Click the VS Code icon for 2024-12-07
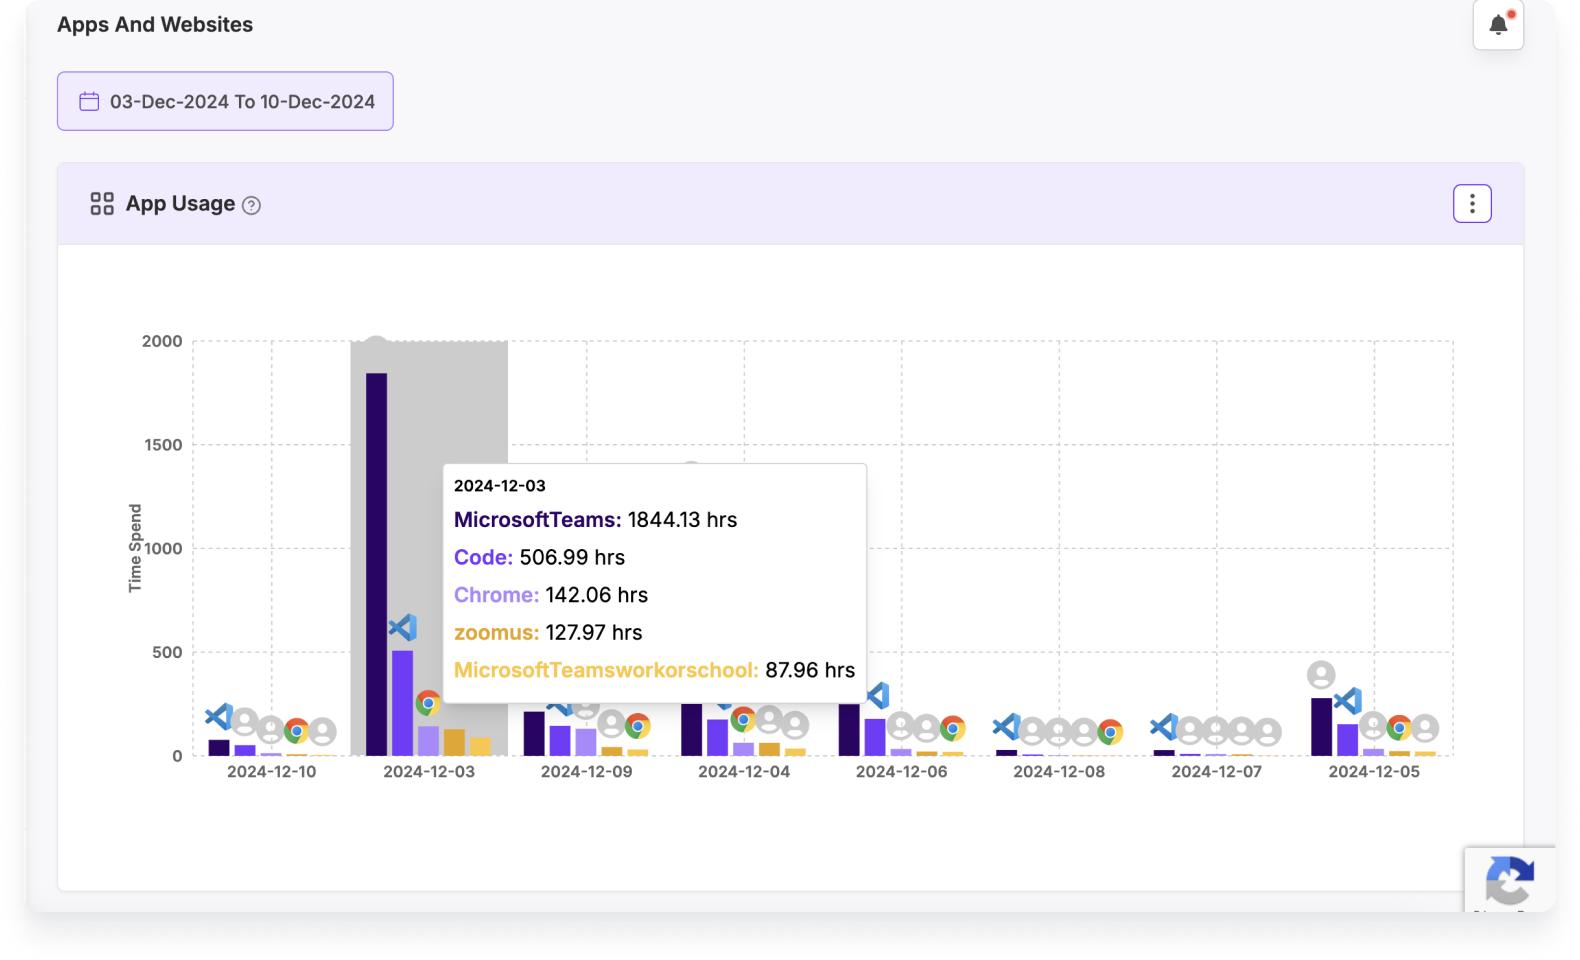 click(1163, 727)
